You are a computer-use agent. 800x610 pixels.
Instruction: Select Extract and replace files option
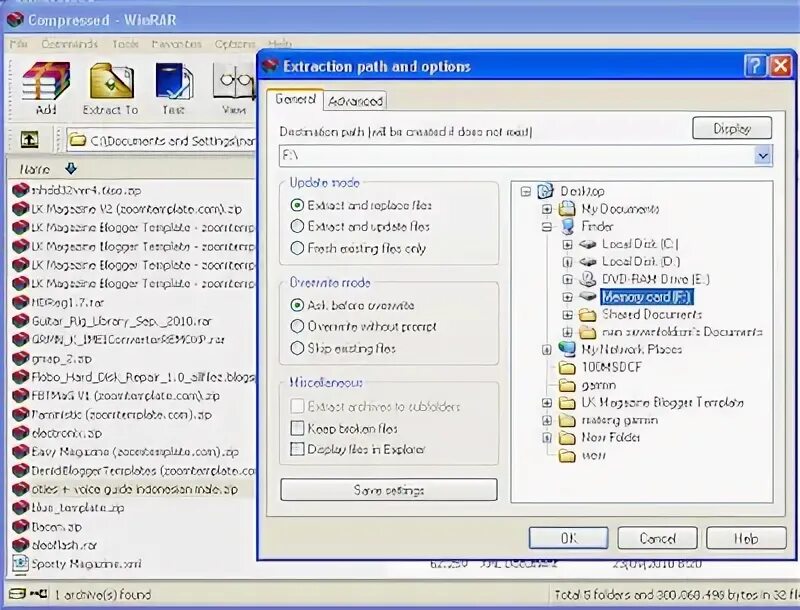[297, 205]
